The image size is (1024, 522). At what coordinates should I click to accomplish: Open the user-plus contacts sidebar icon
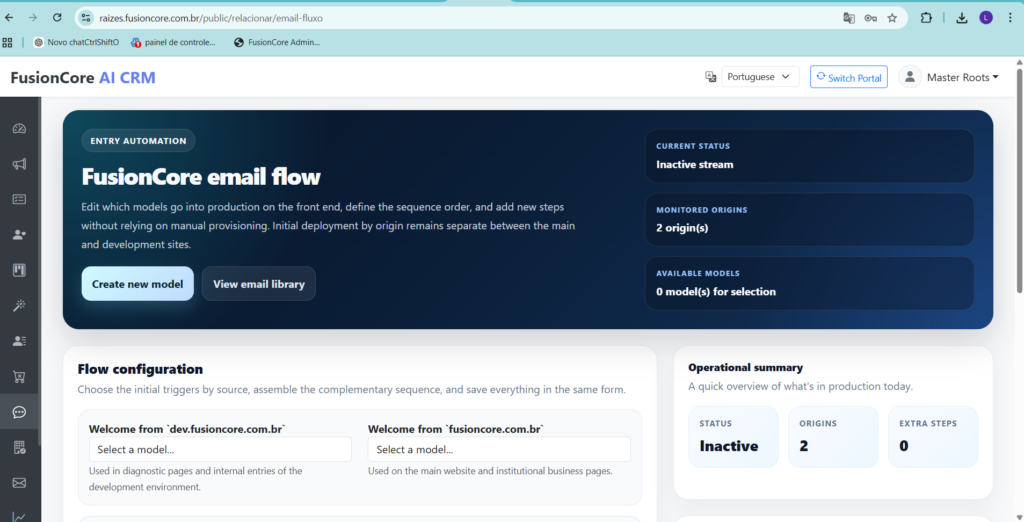click(19, 235)
